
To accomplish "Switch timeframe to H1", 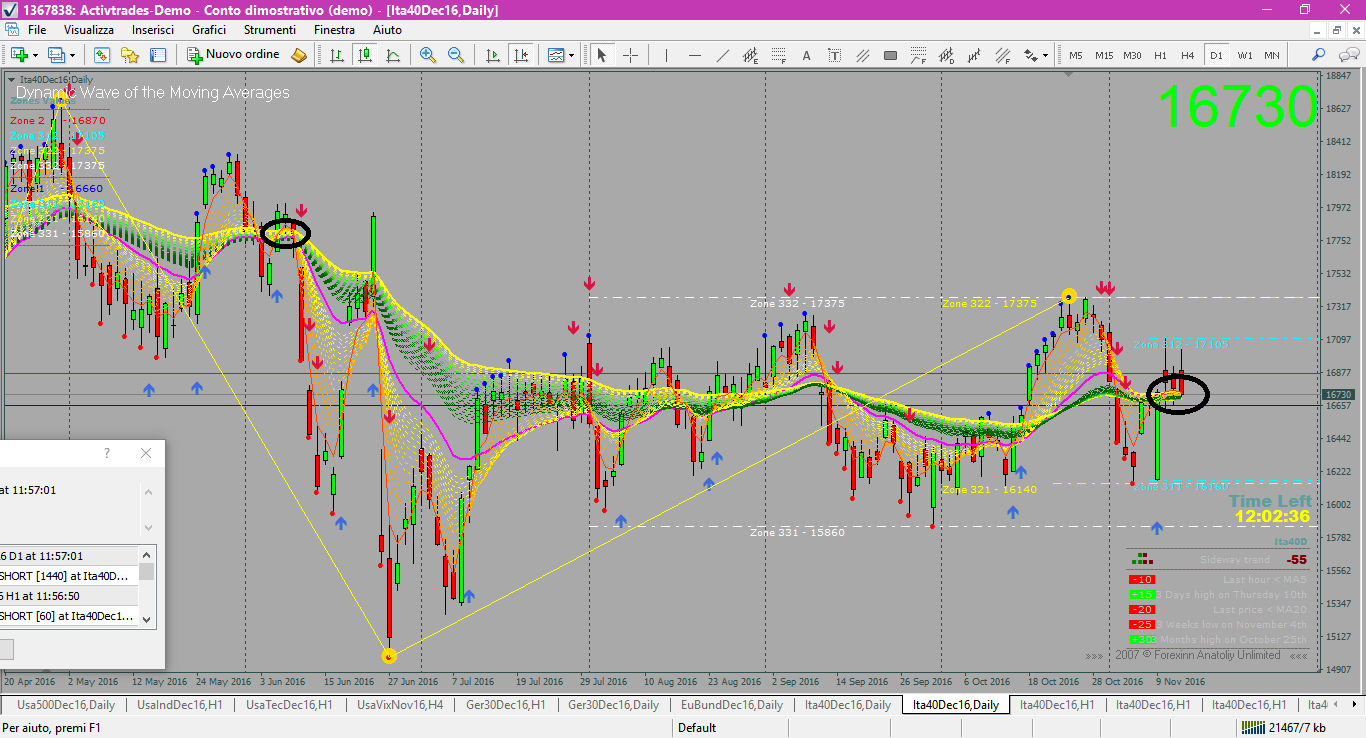I will click(x=1160, y=55).
